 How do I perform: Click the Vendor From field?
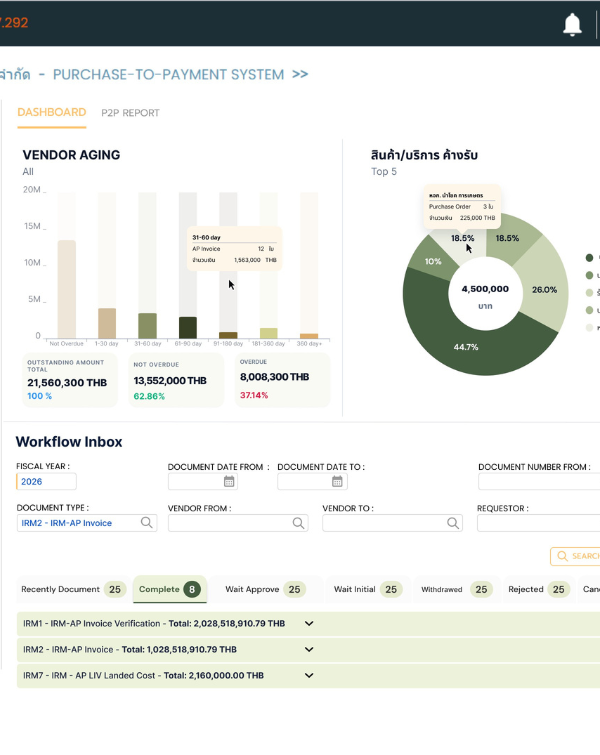[x=238, y=523]
